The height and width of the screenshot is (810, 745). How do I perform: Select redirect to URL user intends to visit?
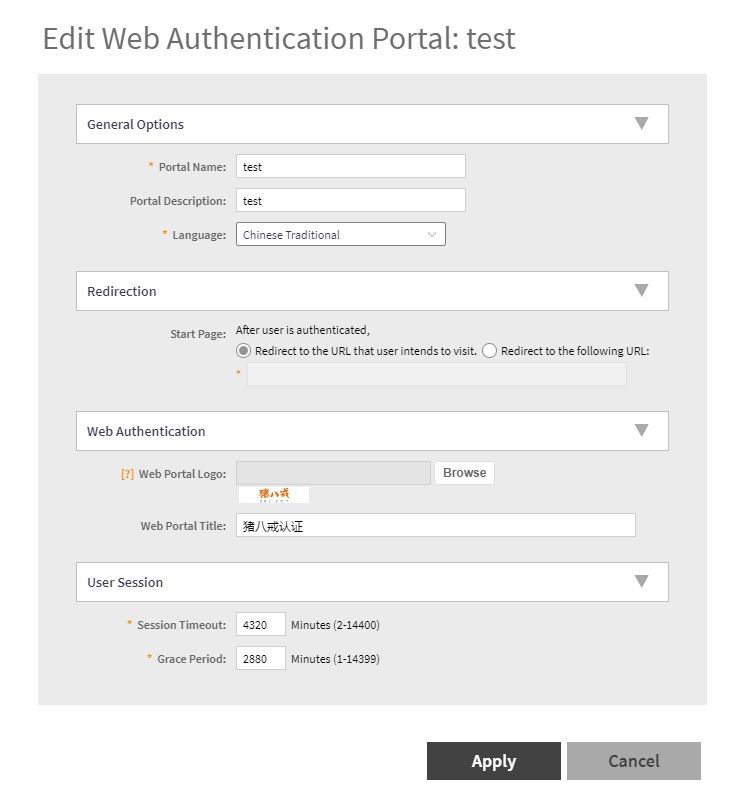pos(243,351)
